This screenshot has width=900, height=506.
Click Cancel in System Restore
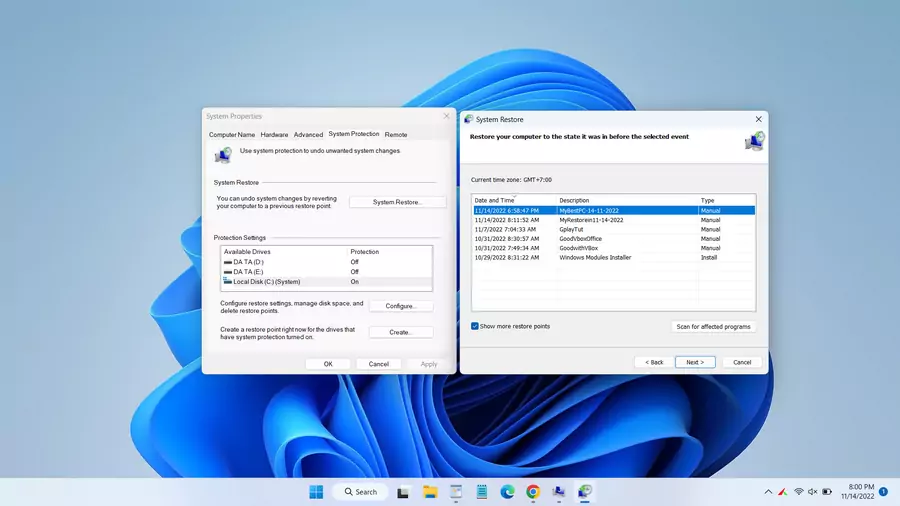742,362
